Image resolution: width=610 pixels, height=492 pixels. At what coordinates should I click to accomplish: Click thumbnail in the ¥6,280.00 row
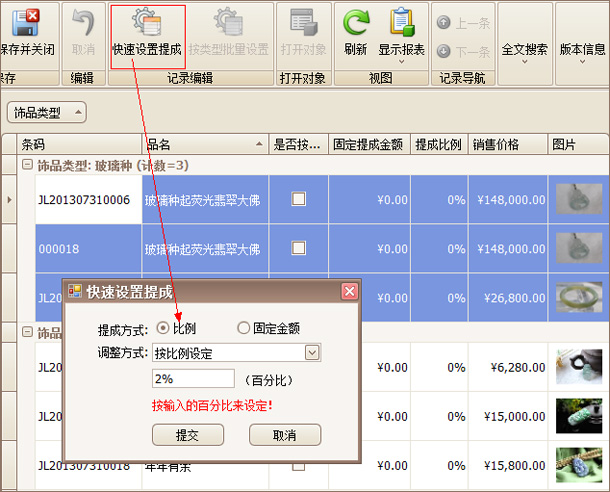point(579,367)
